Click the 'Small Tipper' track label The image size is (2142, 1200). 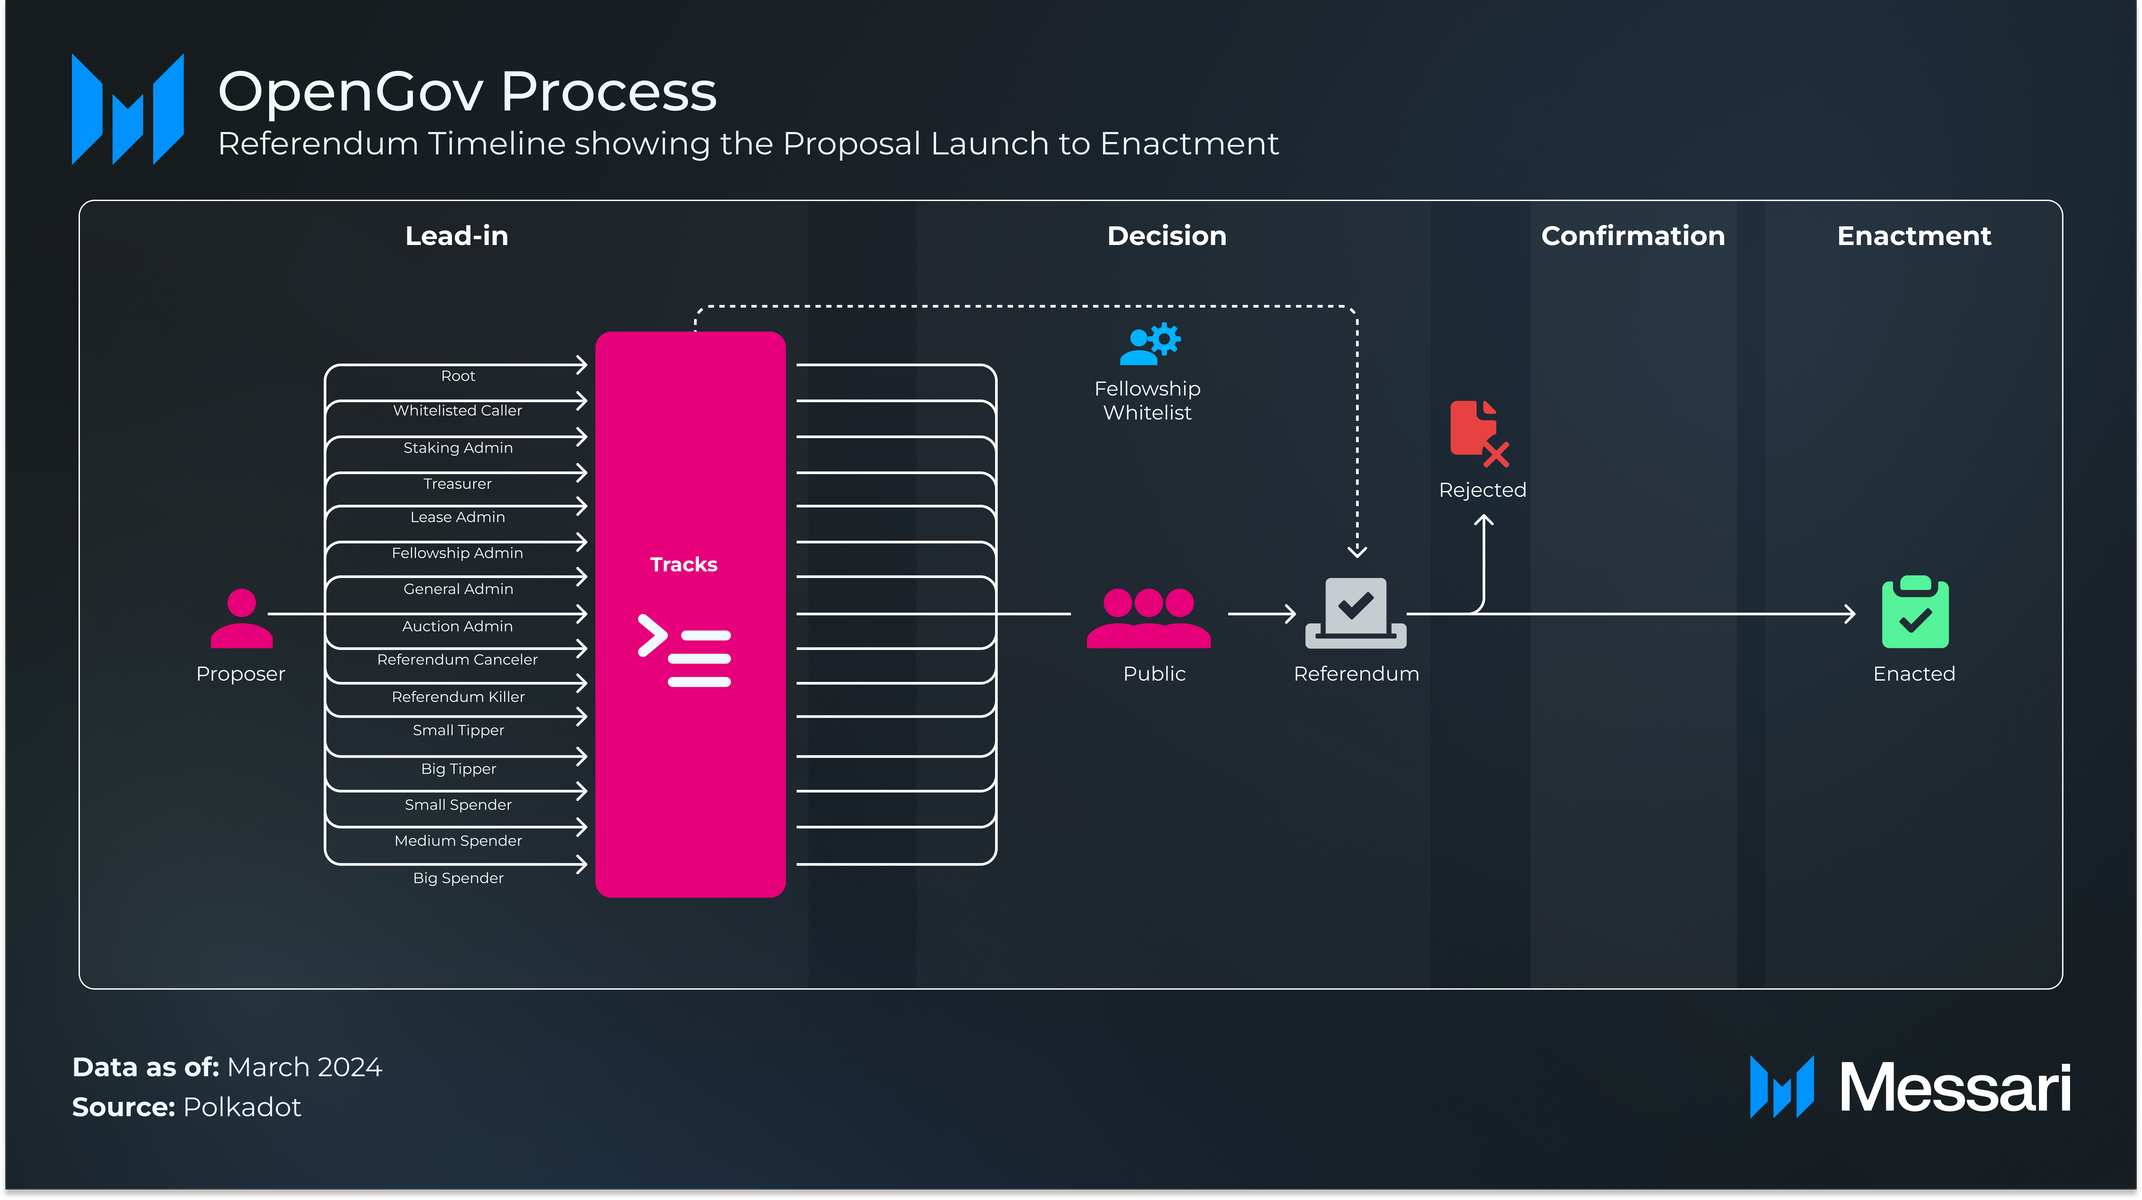[458, 731]
